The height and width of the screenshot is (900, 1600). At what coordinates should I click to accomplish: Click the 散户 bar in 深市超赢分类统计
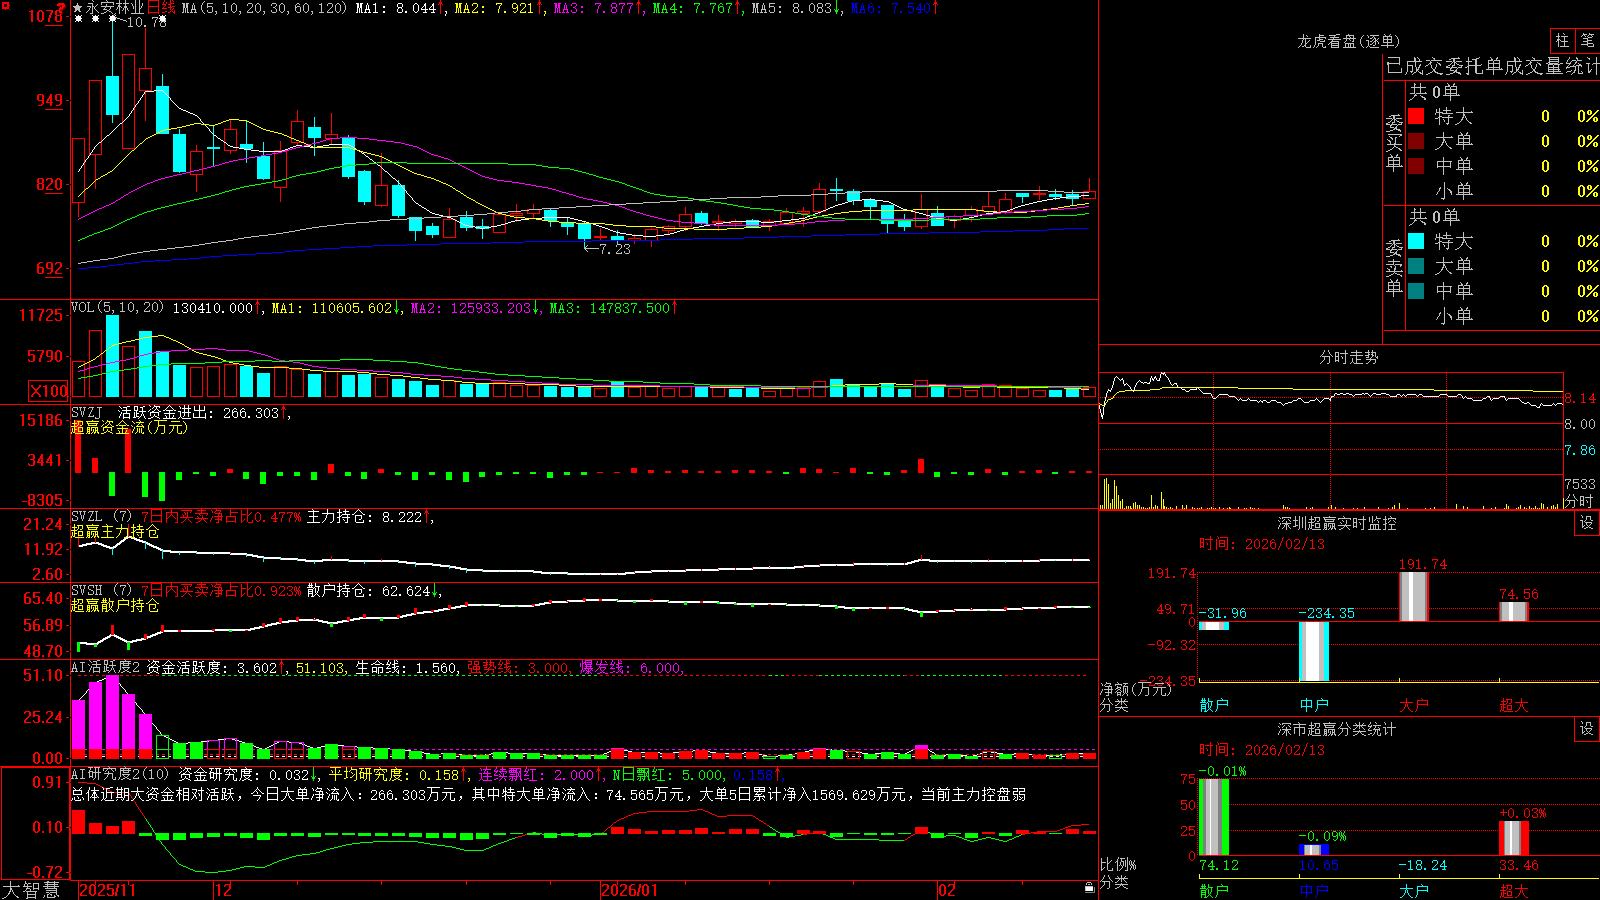click(1213, 817)
